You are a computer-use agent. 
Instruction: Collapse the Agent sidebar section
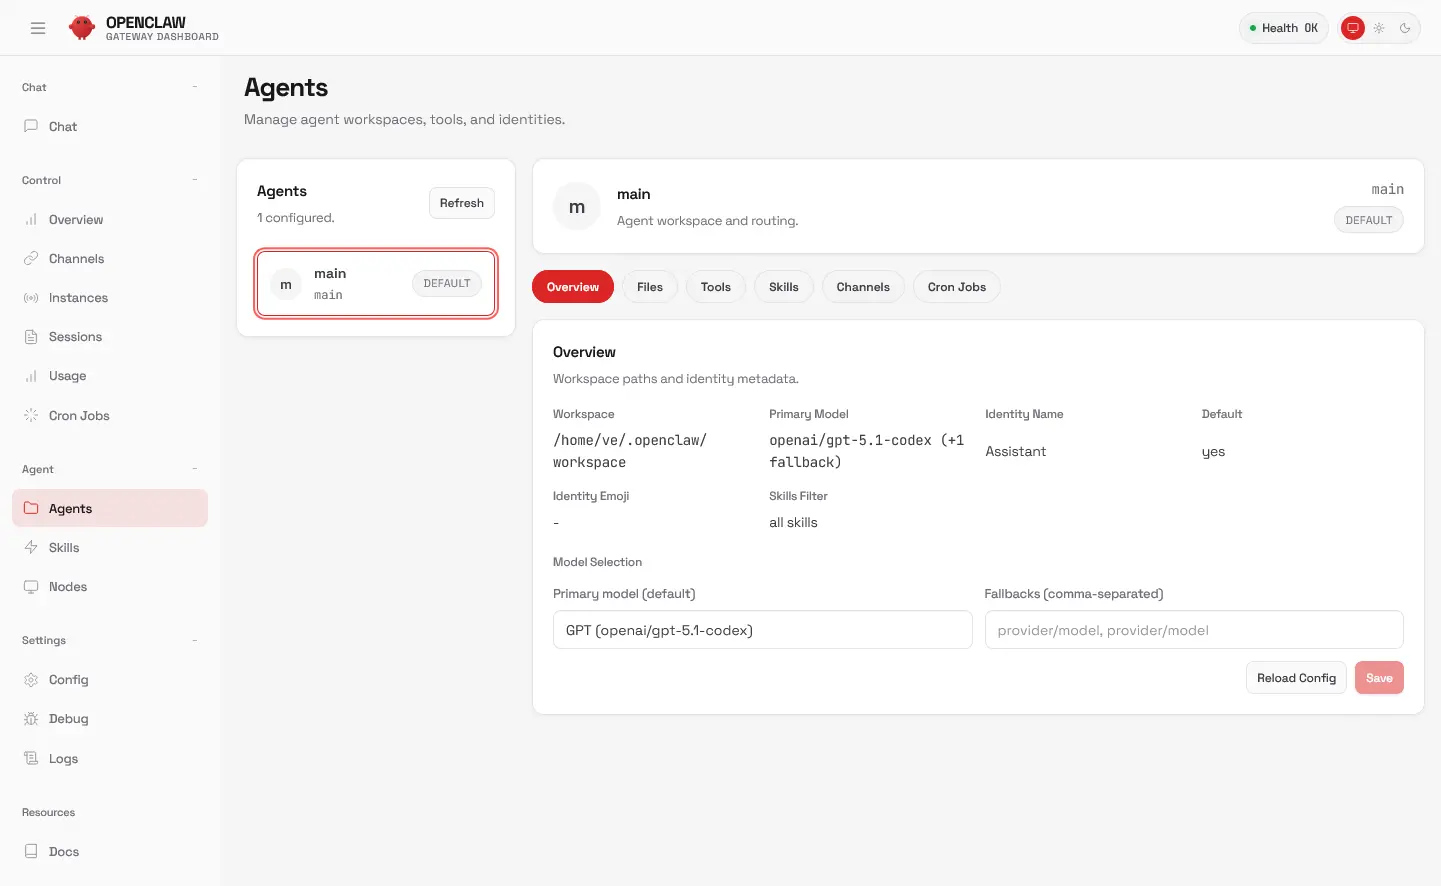[x=195, y=469]
